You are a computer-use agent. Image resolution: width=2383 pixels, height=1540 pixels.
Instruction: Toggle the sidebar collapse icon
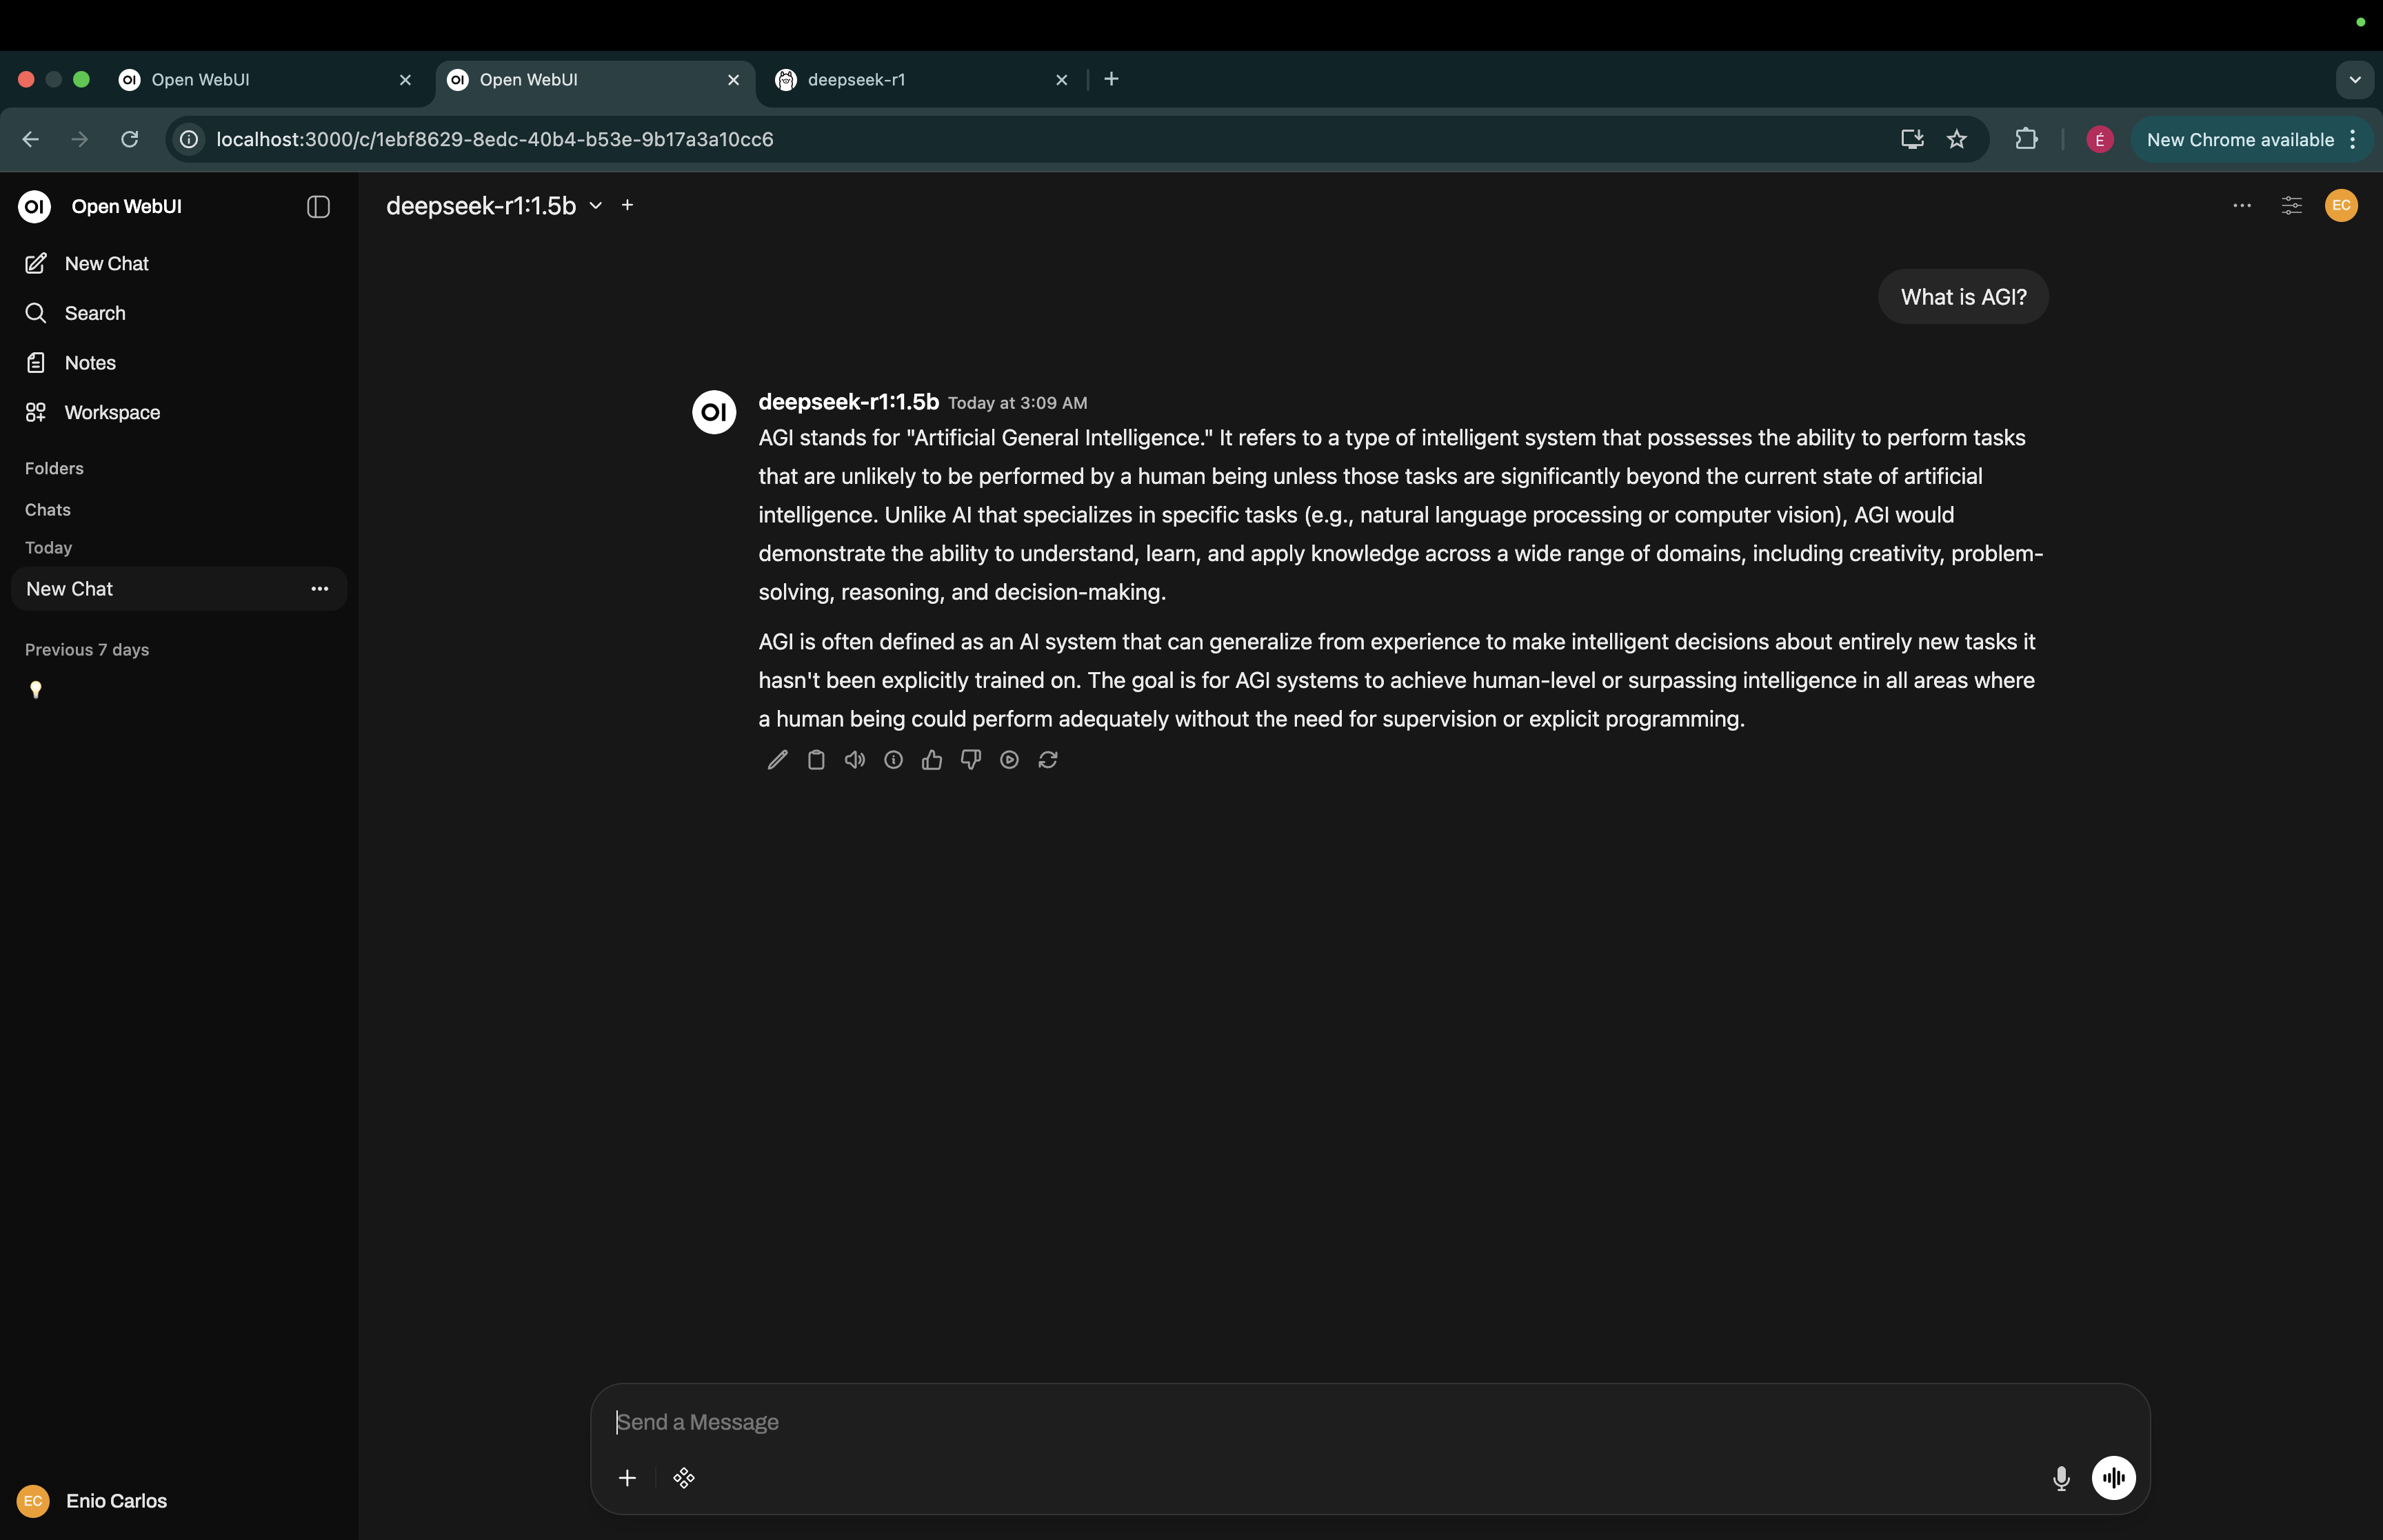[x=318, y=207]
